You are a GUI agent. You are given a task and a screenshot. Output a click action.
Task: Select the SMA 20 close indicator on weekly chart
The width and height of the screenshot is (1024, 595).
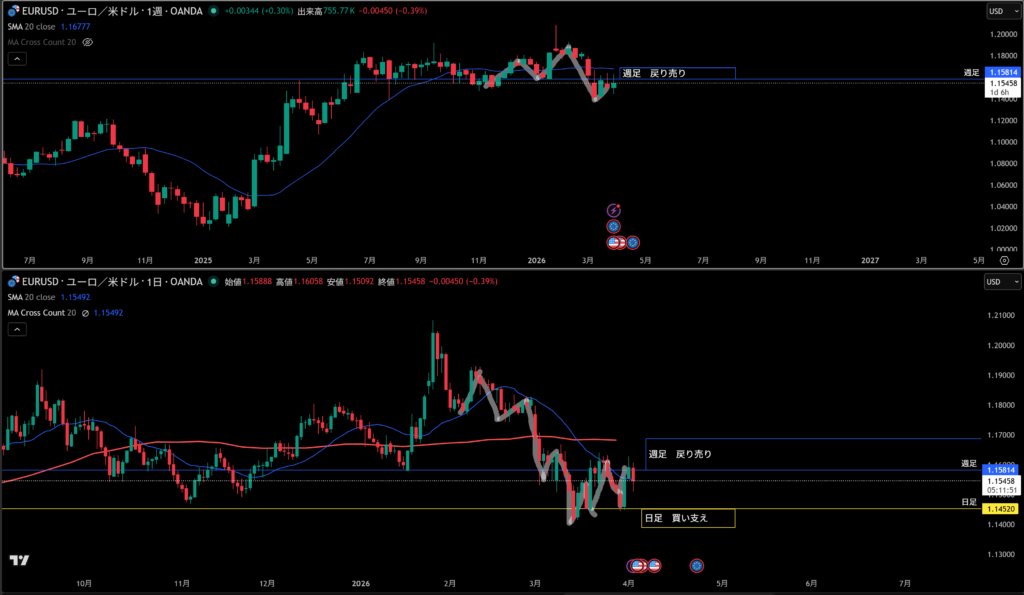pyautogui.click(x=33, y=27)
